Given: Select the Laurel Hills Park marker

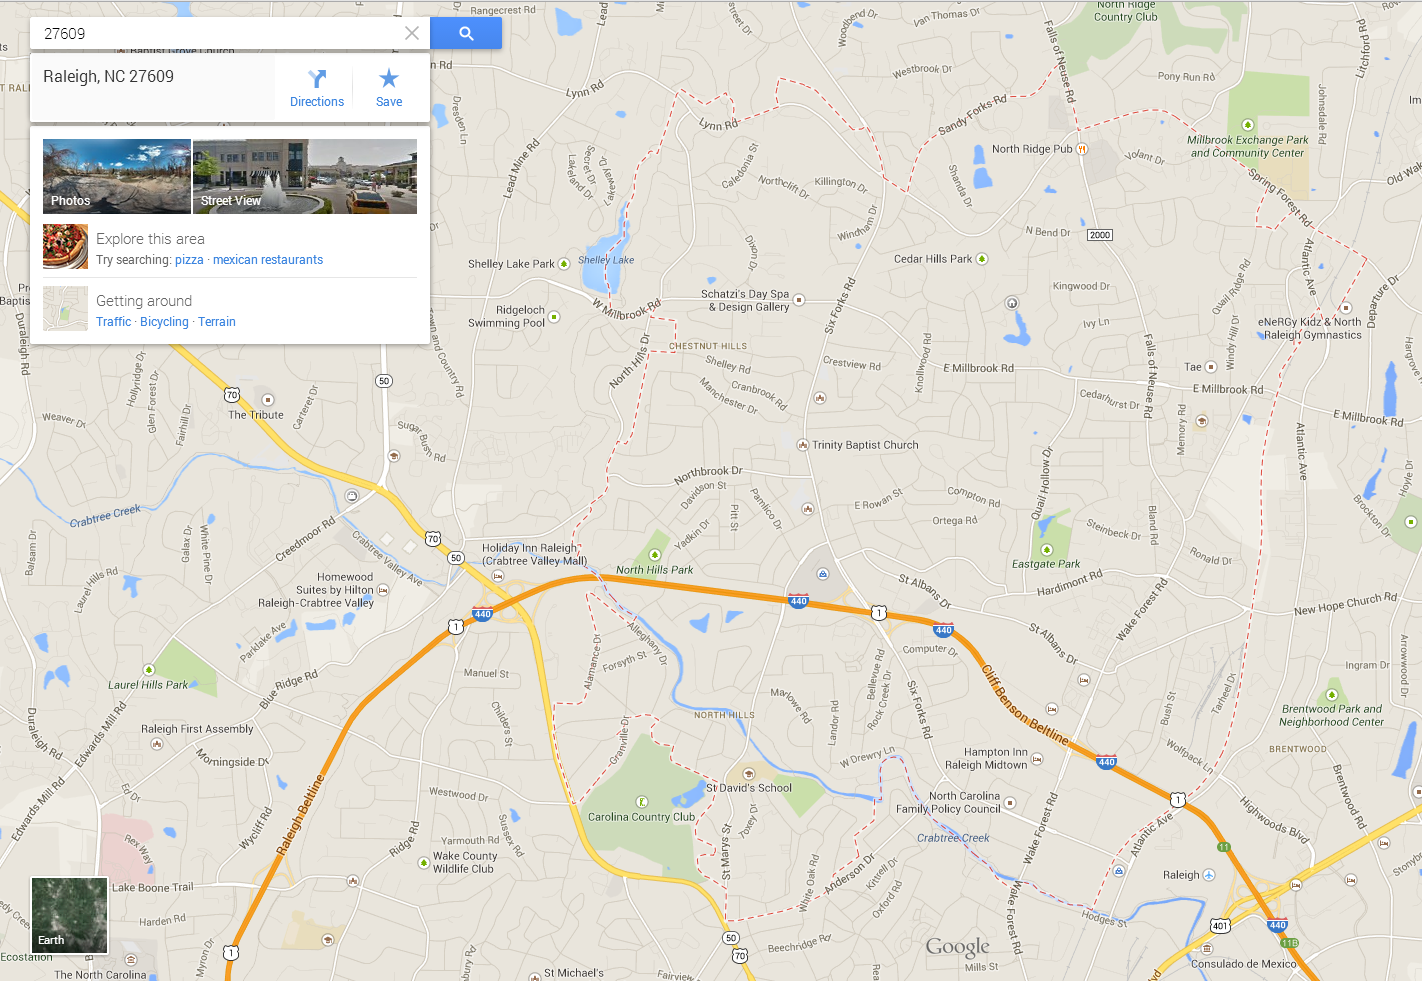Looking at the screenshot, I should tap(149, 670).
